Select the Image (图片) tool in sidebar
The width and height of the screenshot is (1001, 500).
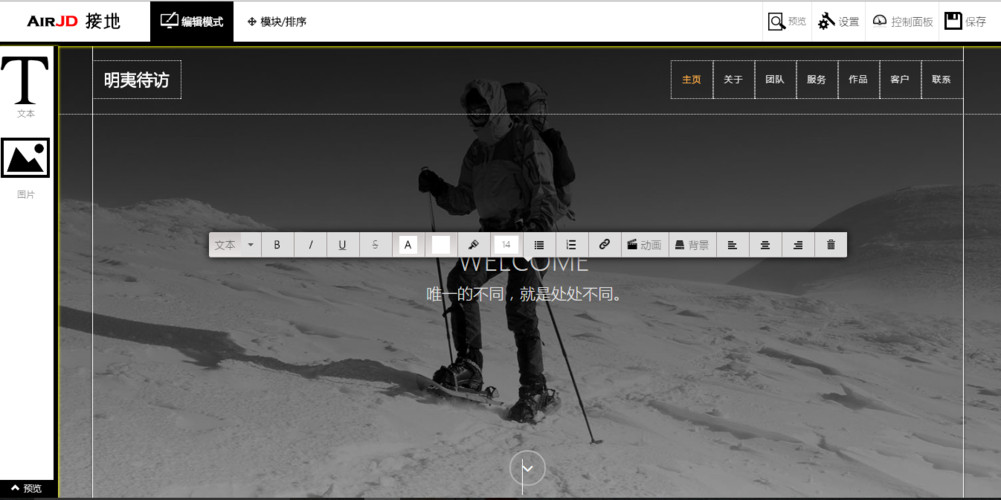pos(26,167)
